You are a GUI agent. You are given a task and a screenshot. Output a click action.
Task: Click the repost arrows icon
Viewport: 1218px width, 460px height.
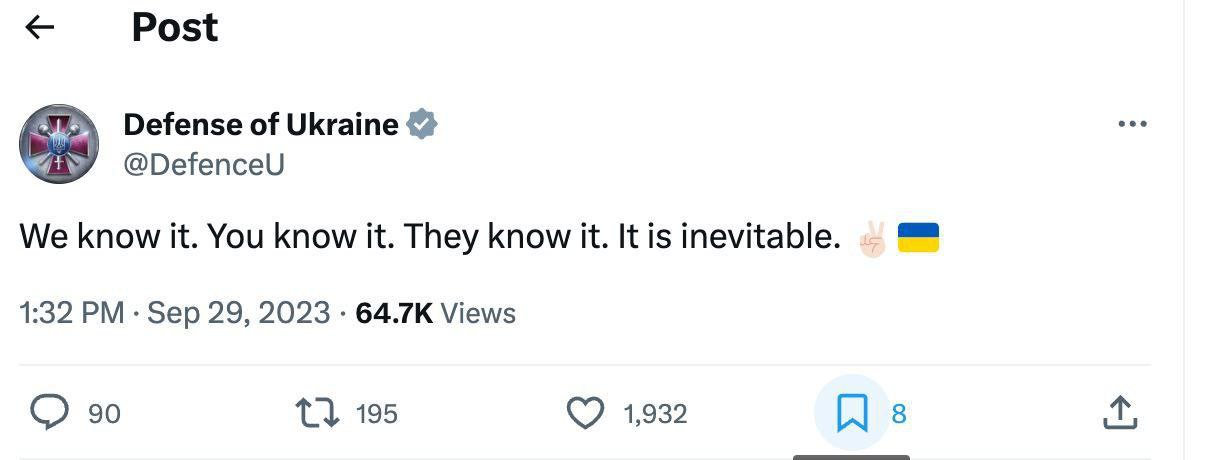[317, 413]
